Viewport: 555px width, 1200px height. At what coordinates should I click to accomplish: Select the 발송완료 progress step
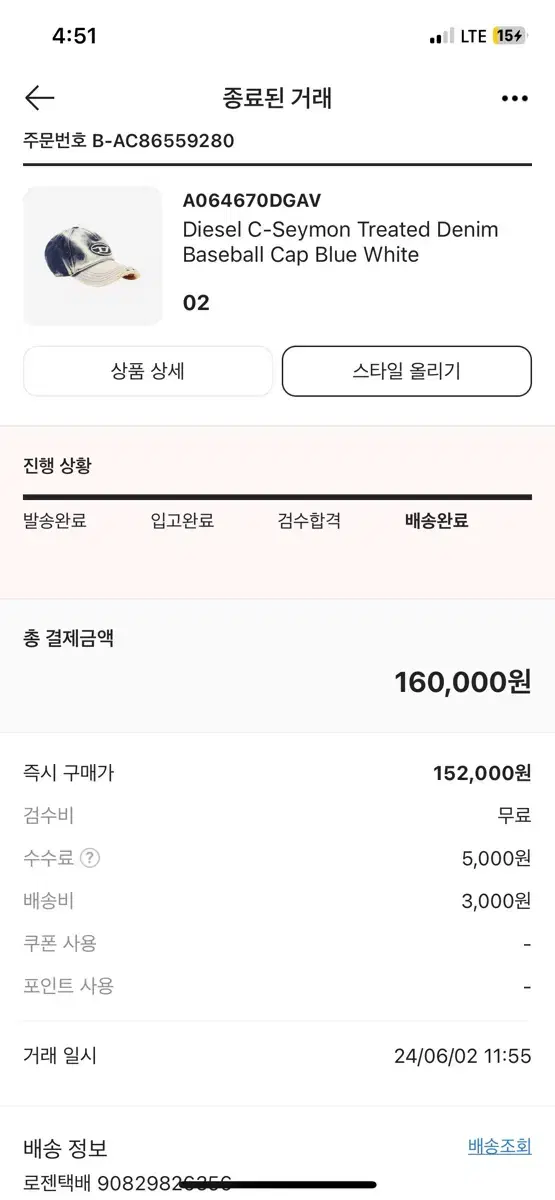coord(55,520)
